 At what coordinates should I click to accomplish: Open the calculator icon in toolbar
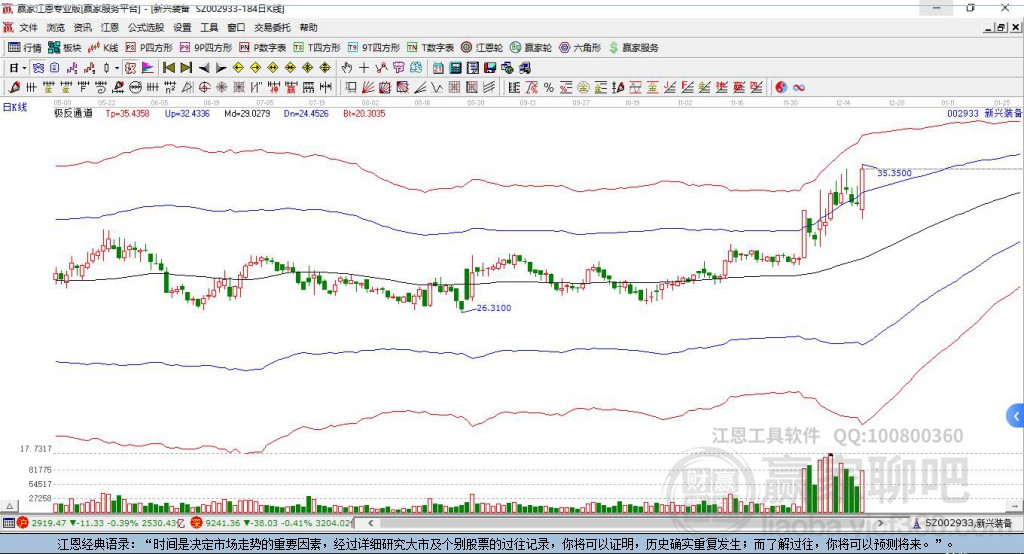pyautogui.click(x=455, y=68)
